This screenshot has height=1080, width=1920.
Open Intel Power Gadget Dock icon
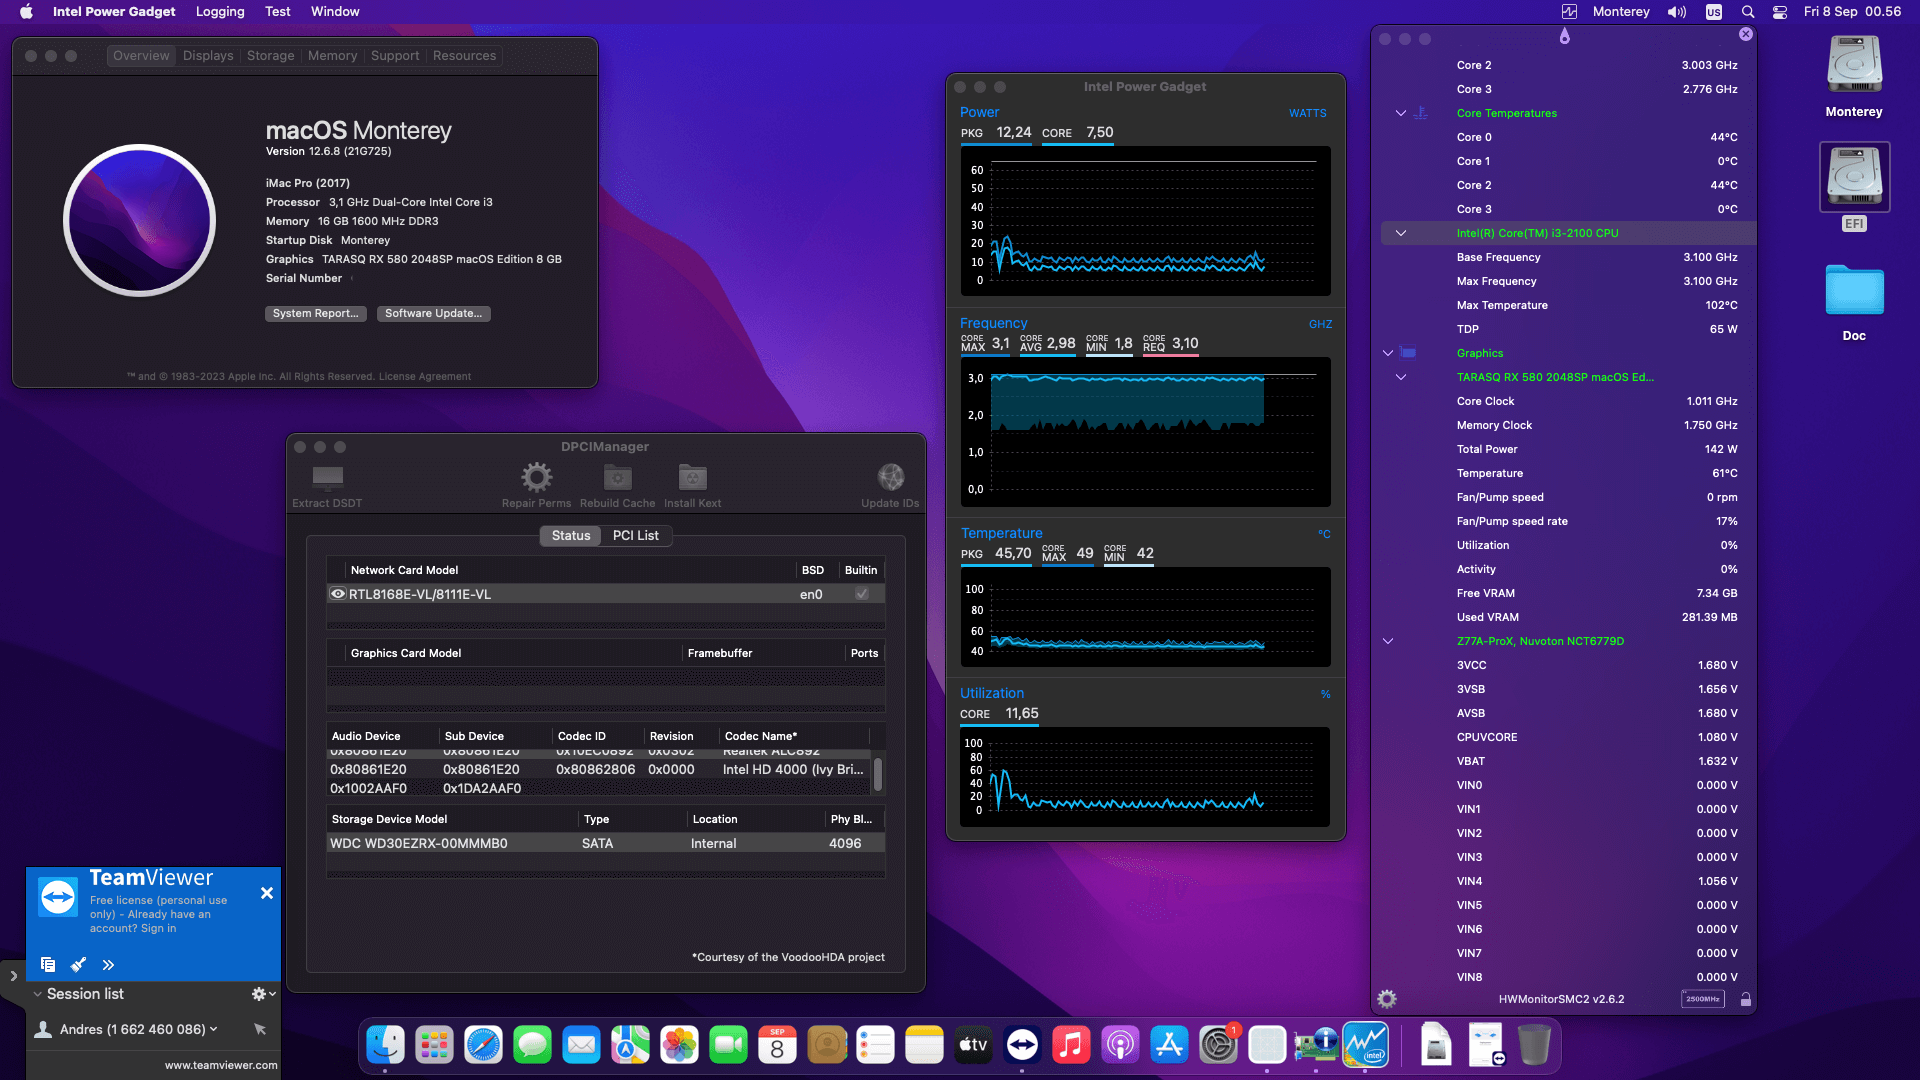[1365, 1046]
